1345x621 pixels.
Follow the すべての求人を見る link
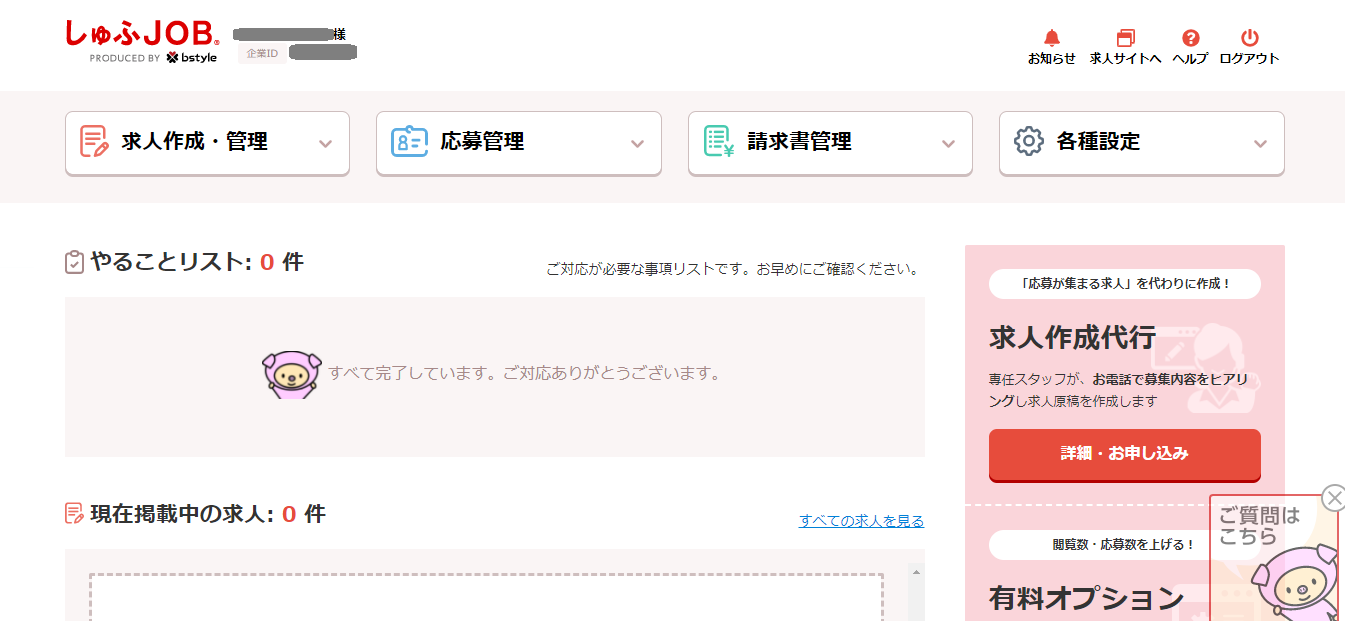point(861,521)
